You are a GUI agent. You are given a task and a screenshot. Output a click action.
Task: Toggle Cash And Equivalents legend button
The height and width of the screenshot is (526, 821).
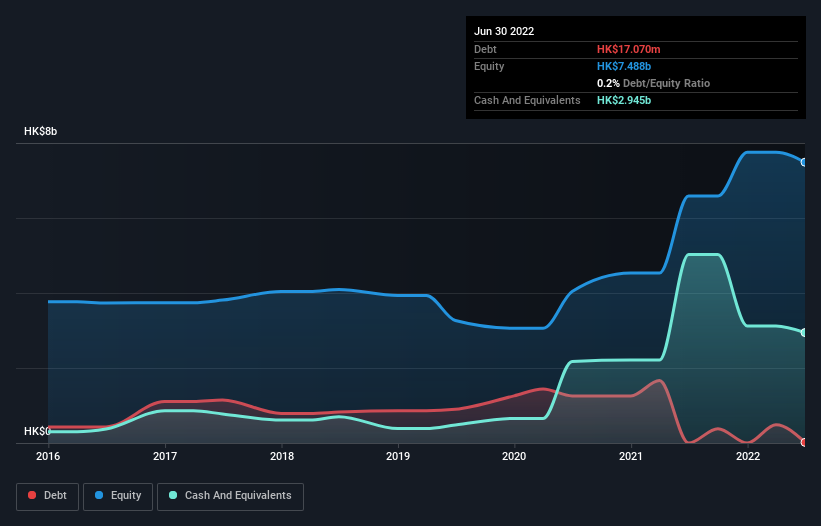(x=230, y=496)
